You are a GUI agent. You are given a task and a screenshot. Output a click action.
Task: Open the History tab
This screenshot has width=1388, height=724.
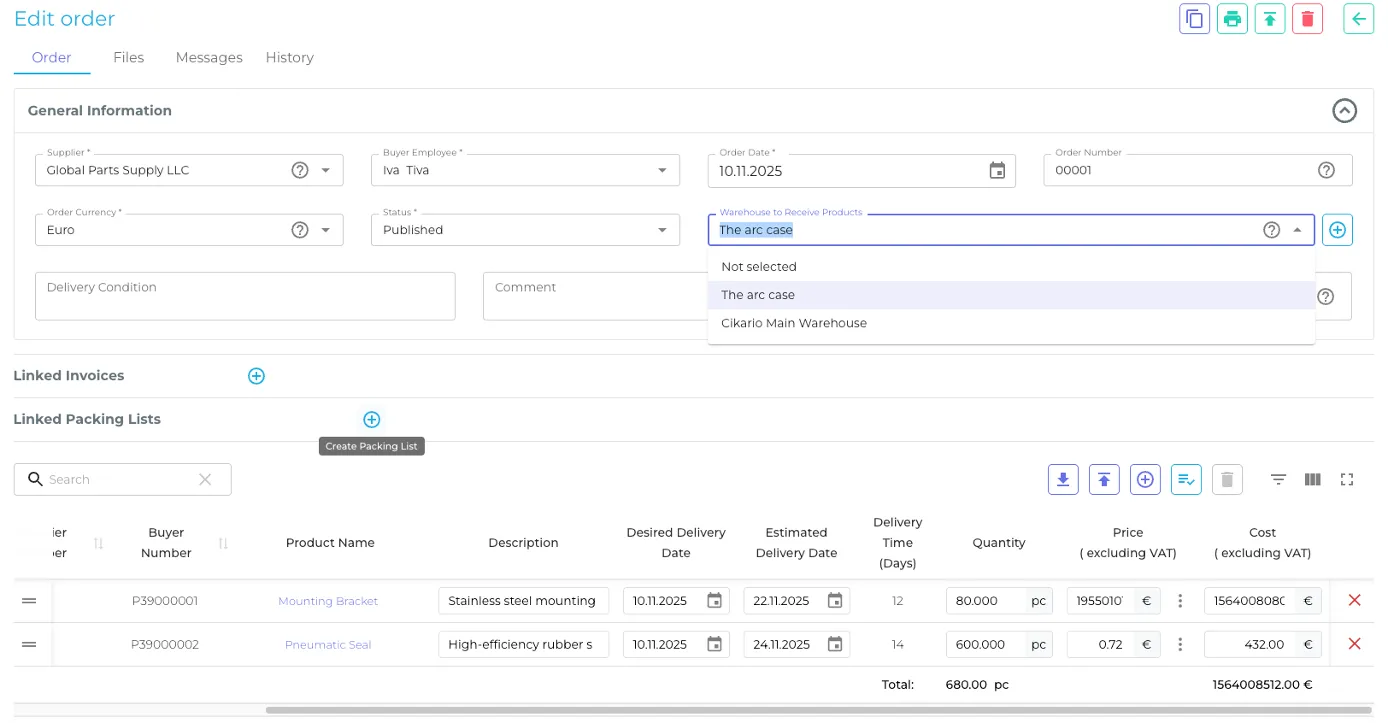[x=289, y=58]
